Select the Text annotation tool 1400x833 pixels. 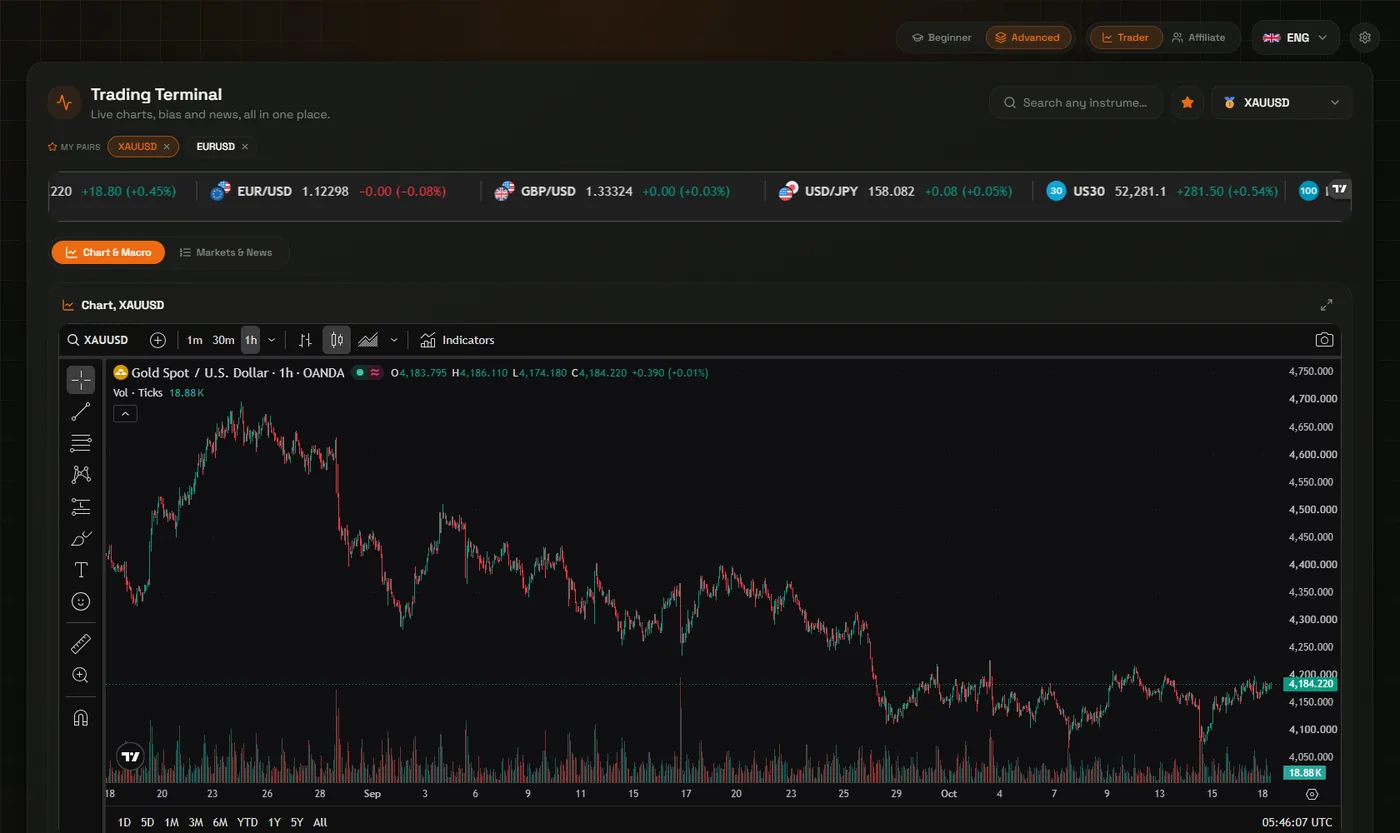point(81,570)
